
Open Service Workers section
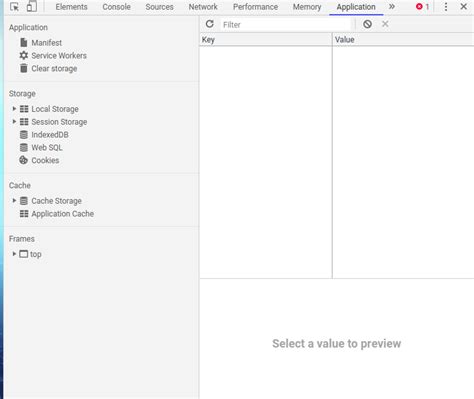point(59,56)
